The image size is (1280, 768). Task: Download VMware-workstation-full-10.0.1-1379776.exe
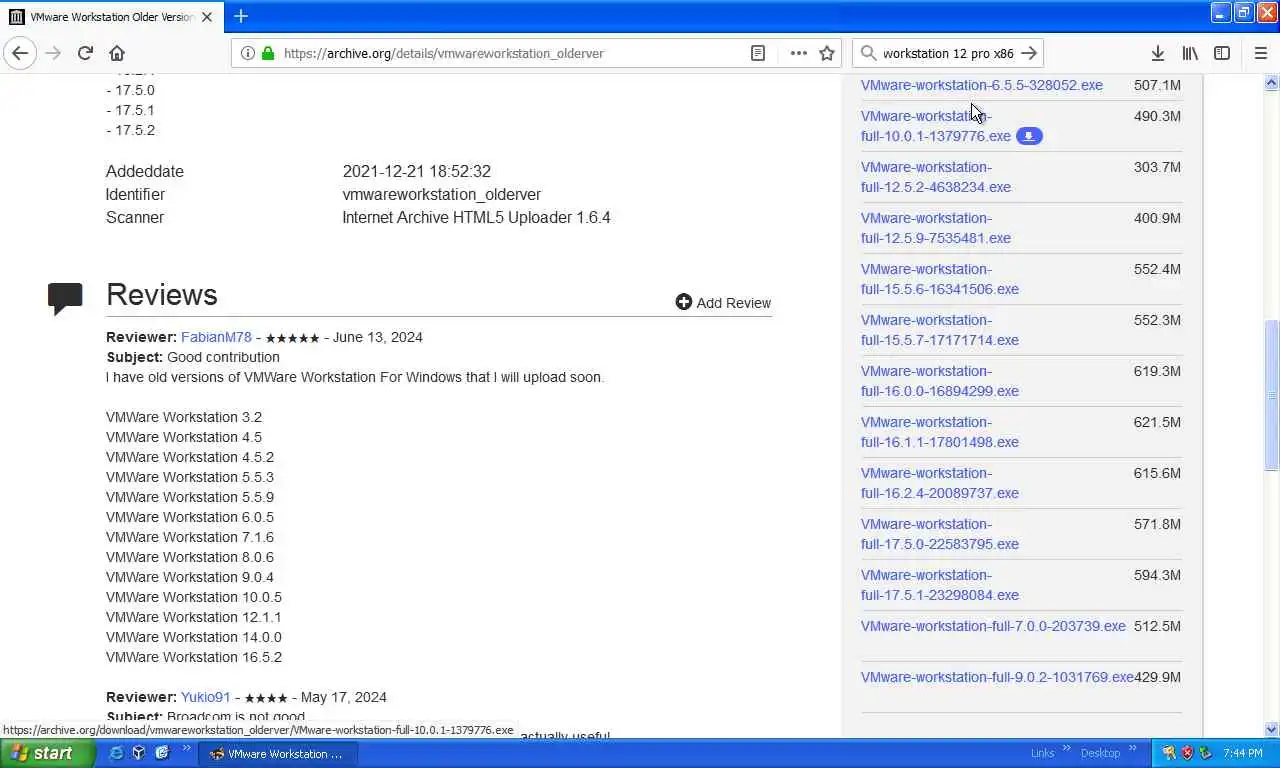click(x=936, y=126)
